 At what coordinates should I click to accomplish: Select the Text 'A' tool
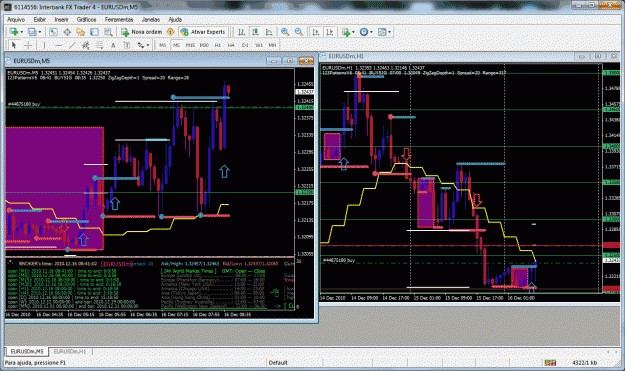[x=113, y=45]
